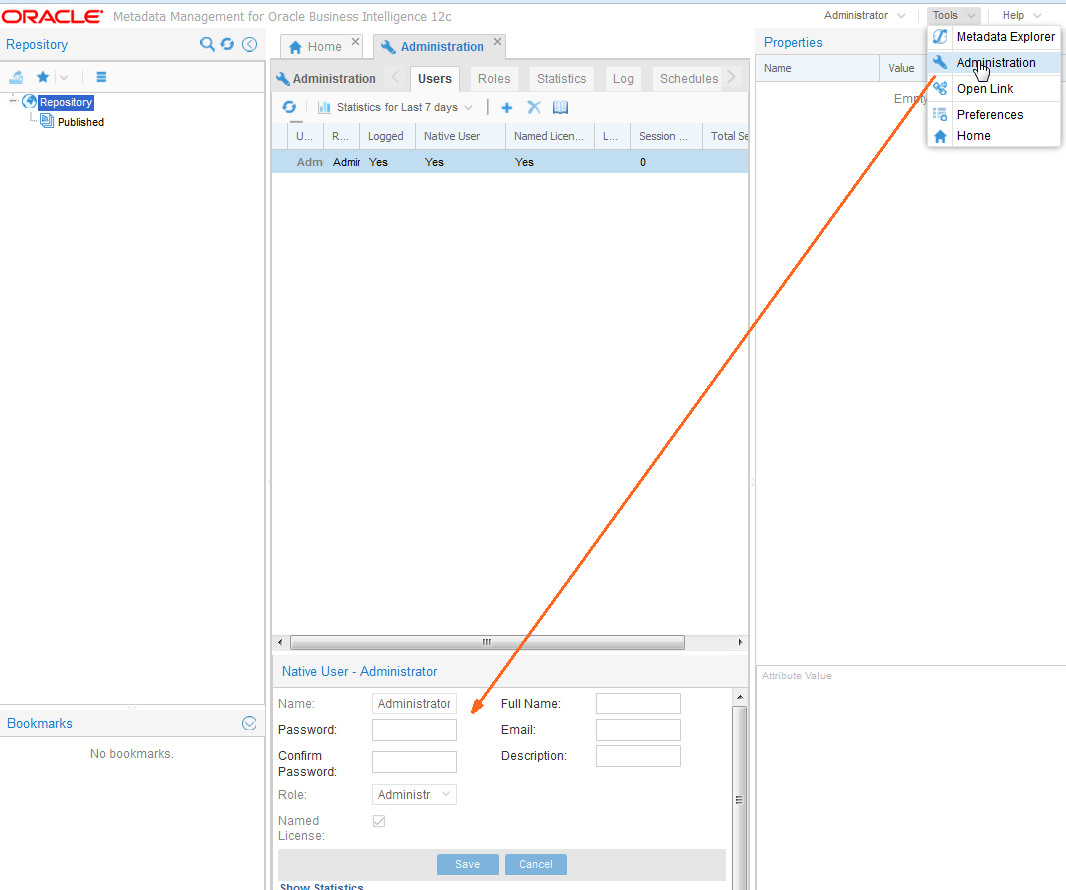Open the Administrator user menu

tap(863, 16)
